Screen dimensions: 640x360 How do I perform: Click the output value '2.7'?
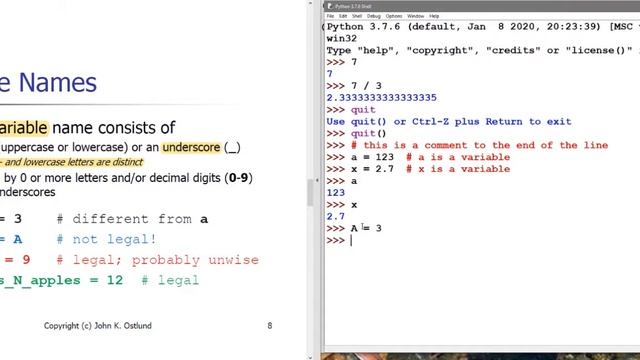click(x=336, y=216)
